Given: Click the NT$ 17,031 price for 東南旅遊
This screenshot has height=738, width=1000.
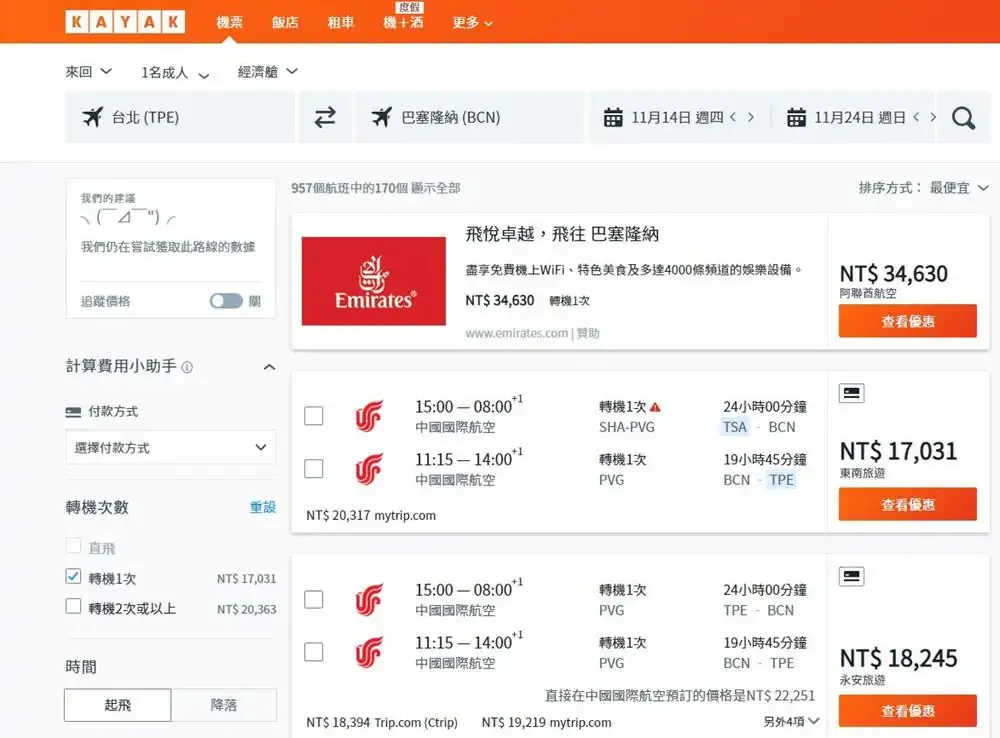Looking at the screenshot, I should point(899,451).
